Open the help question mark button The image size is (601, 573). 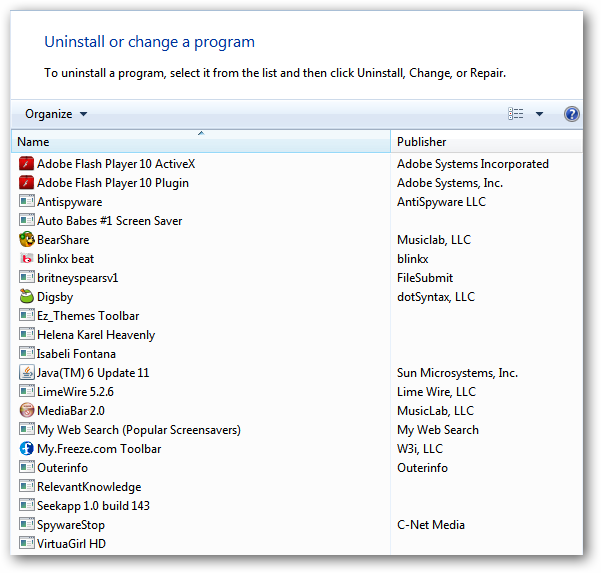coord(571,114)
